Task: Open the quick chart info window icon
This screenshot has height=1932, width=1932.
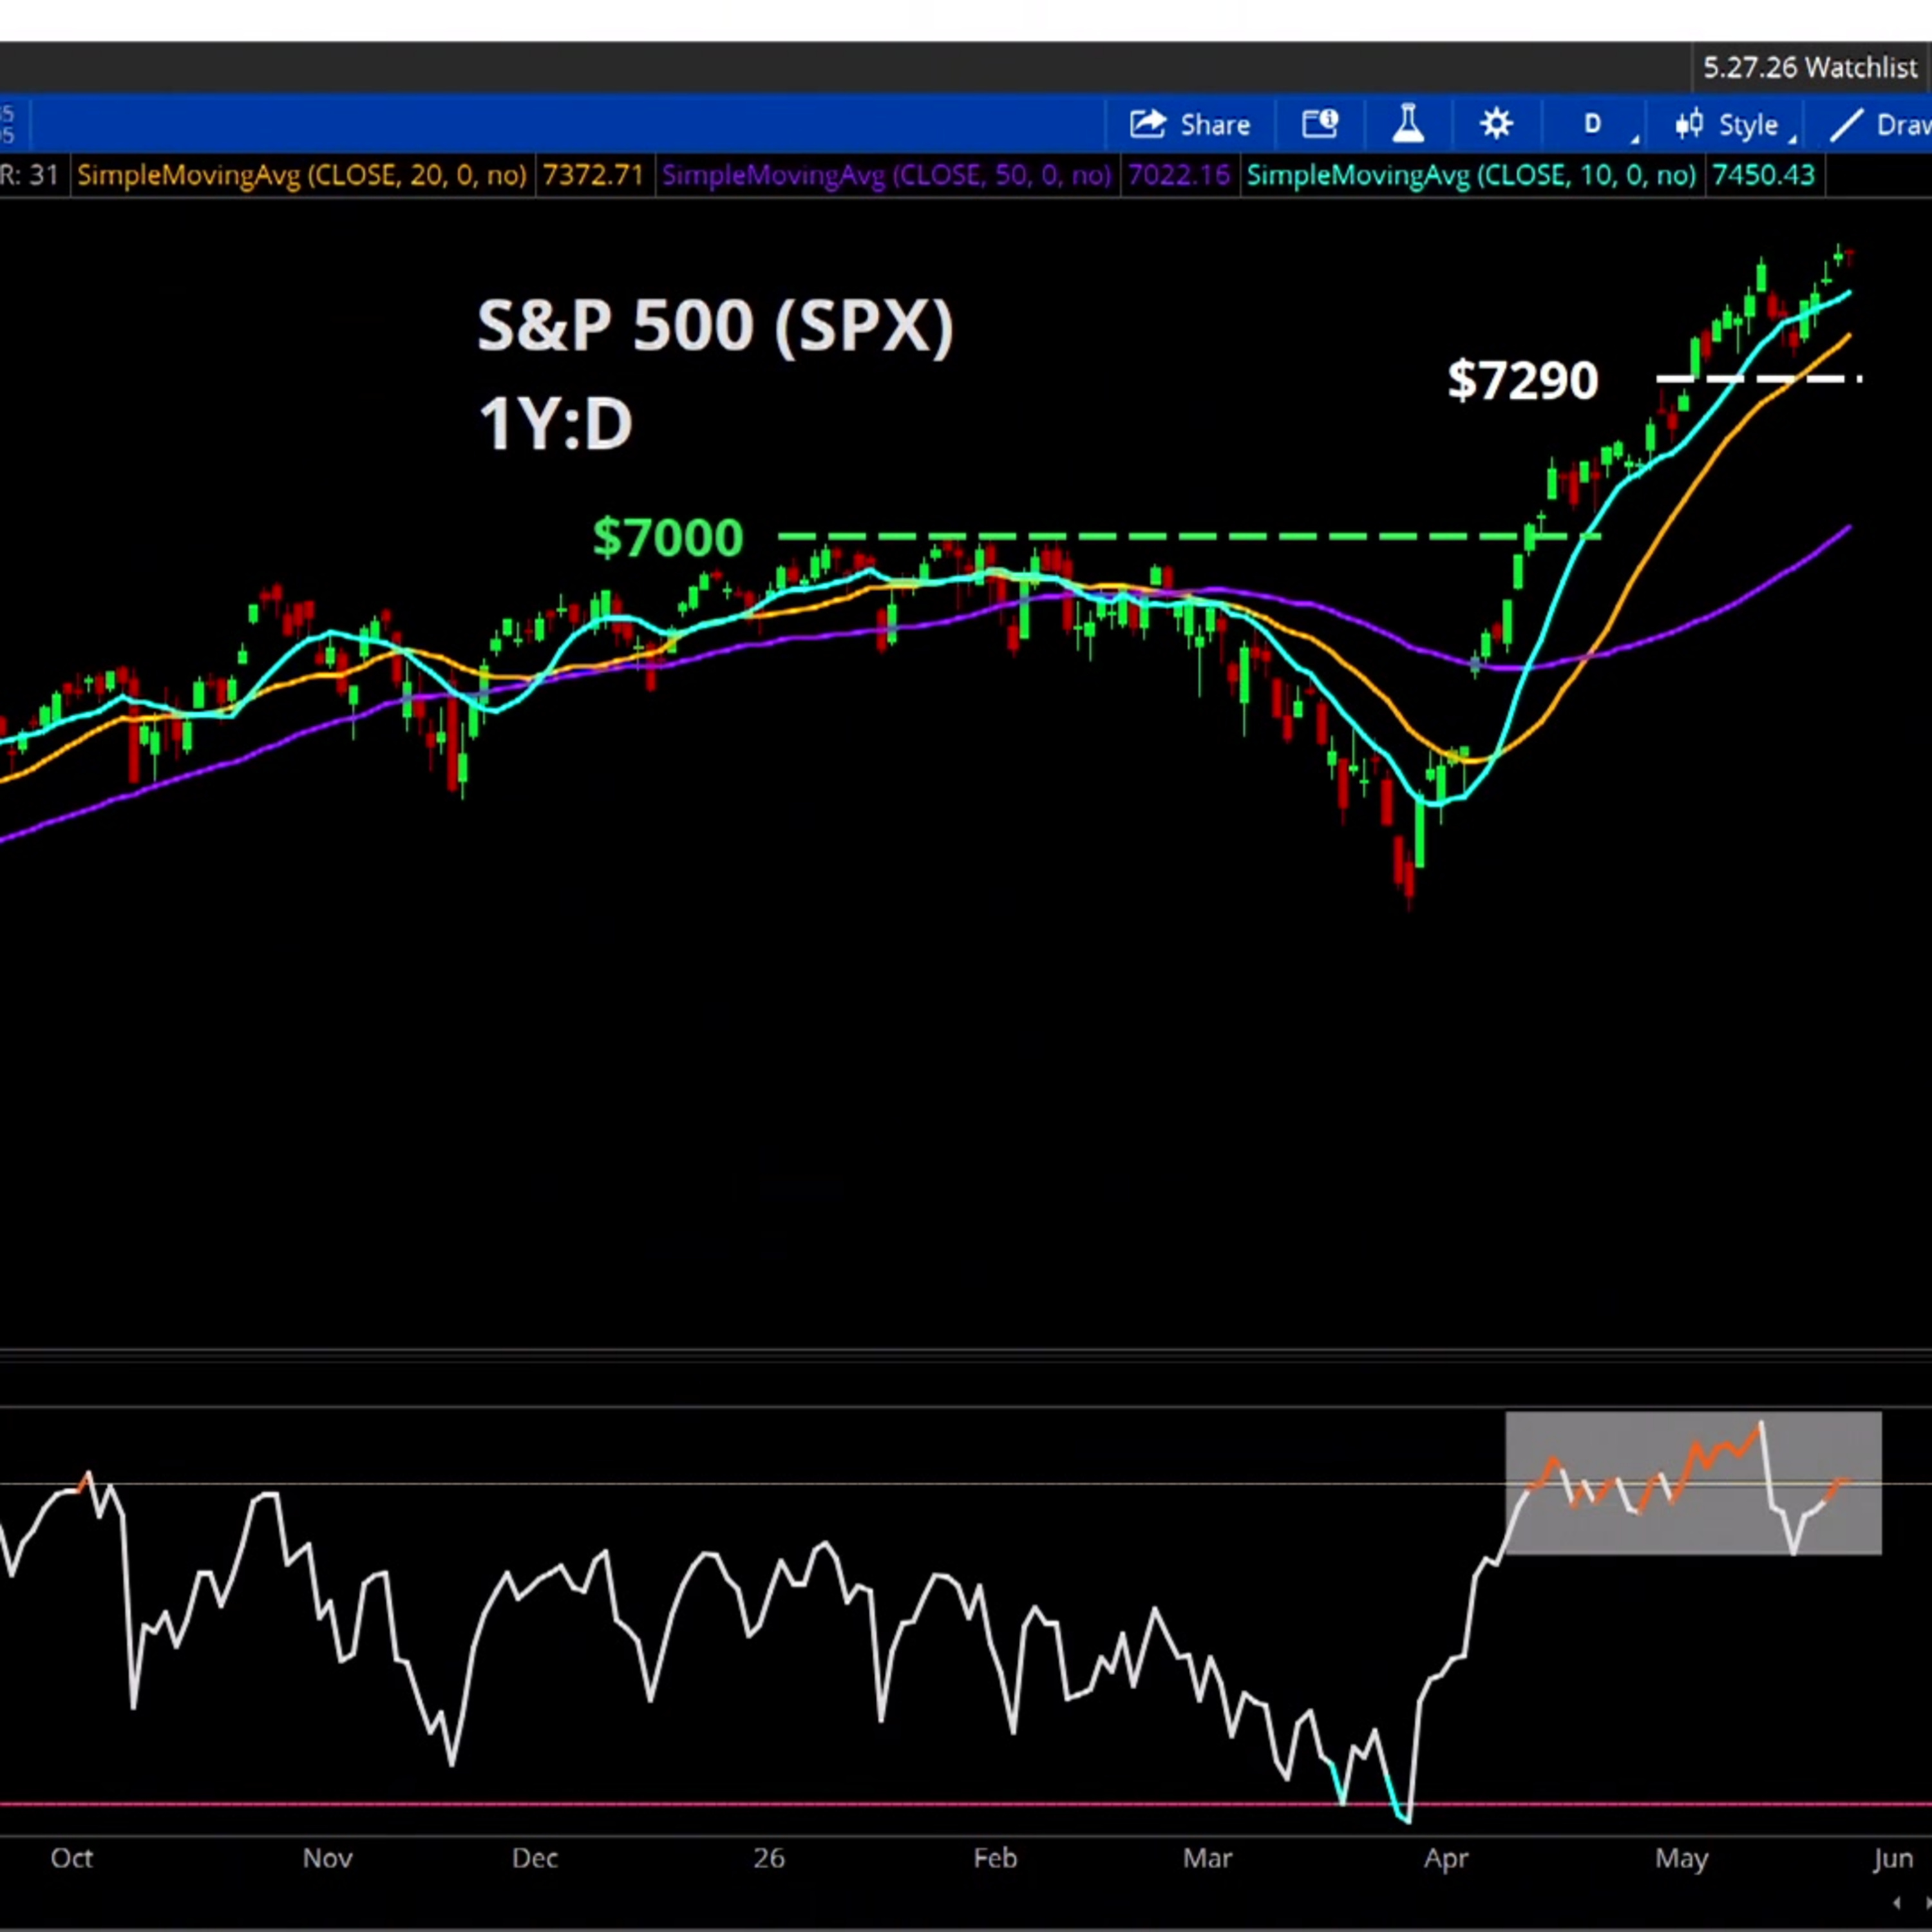Action: click(x=1320, y=124)
